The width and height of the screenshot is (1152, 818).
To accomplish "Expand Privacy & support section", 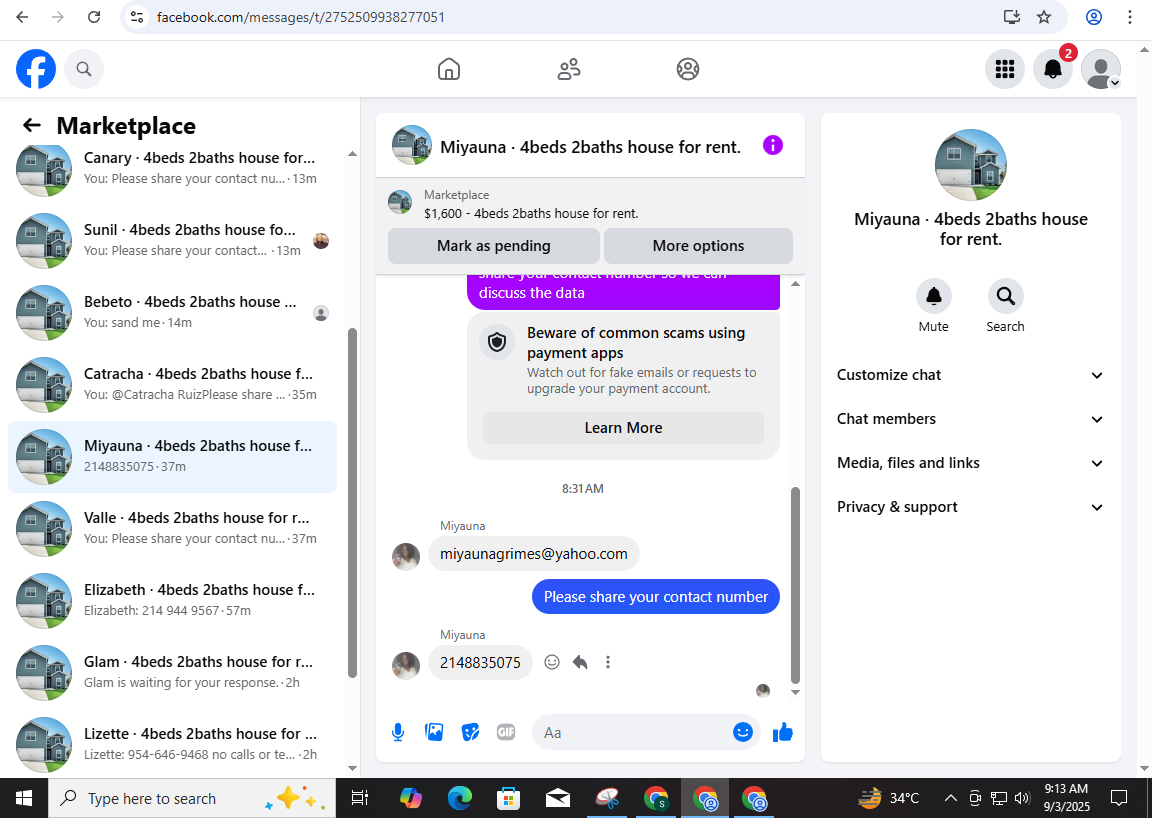I will (x=971, y=507).
